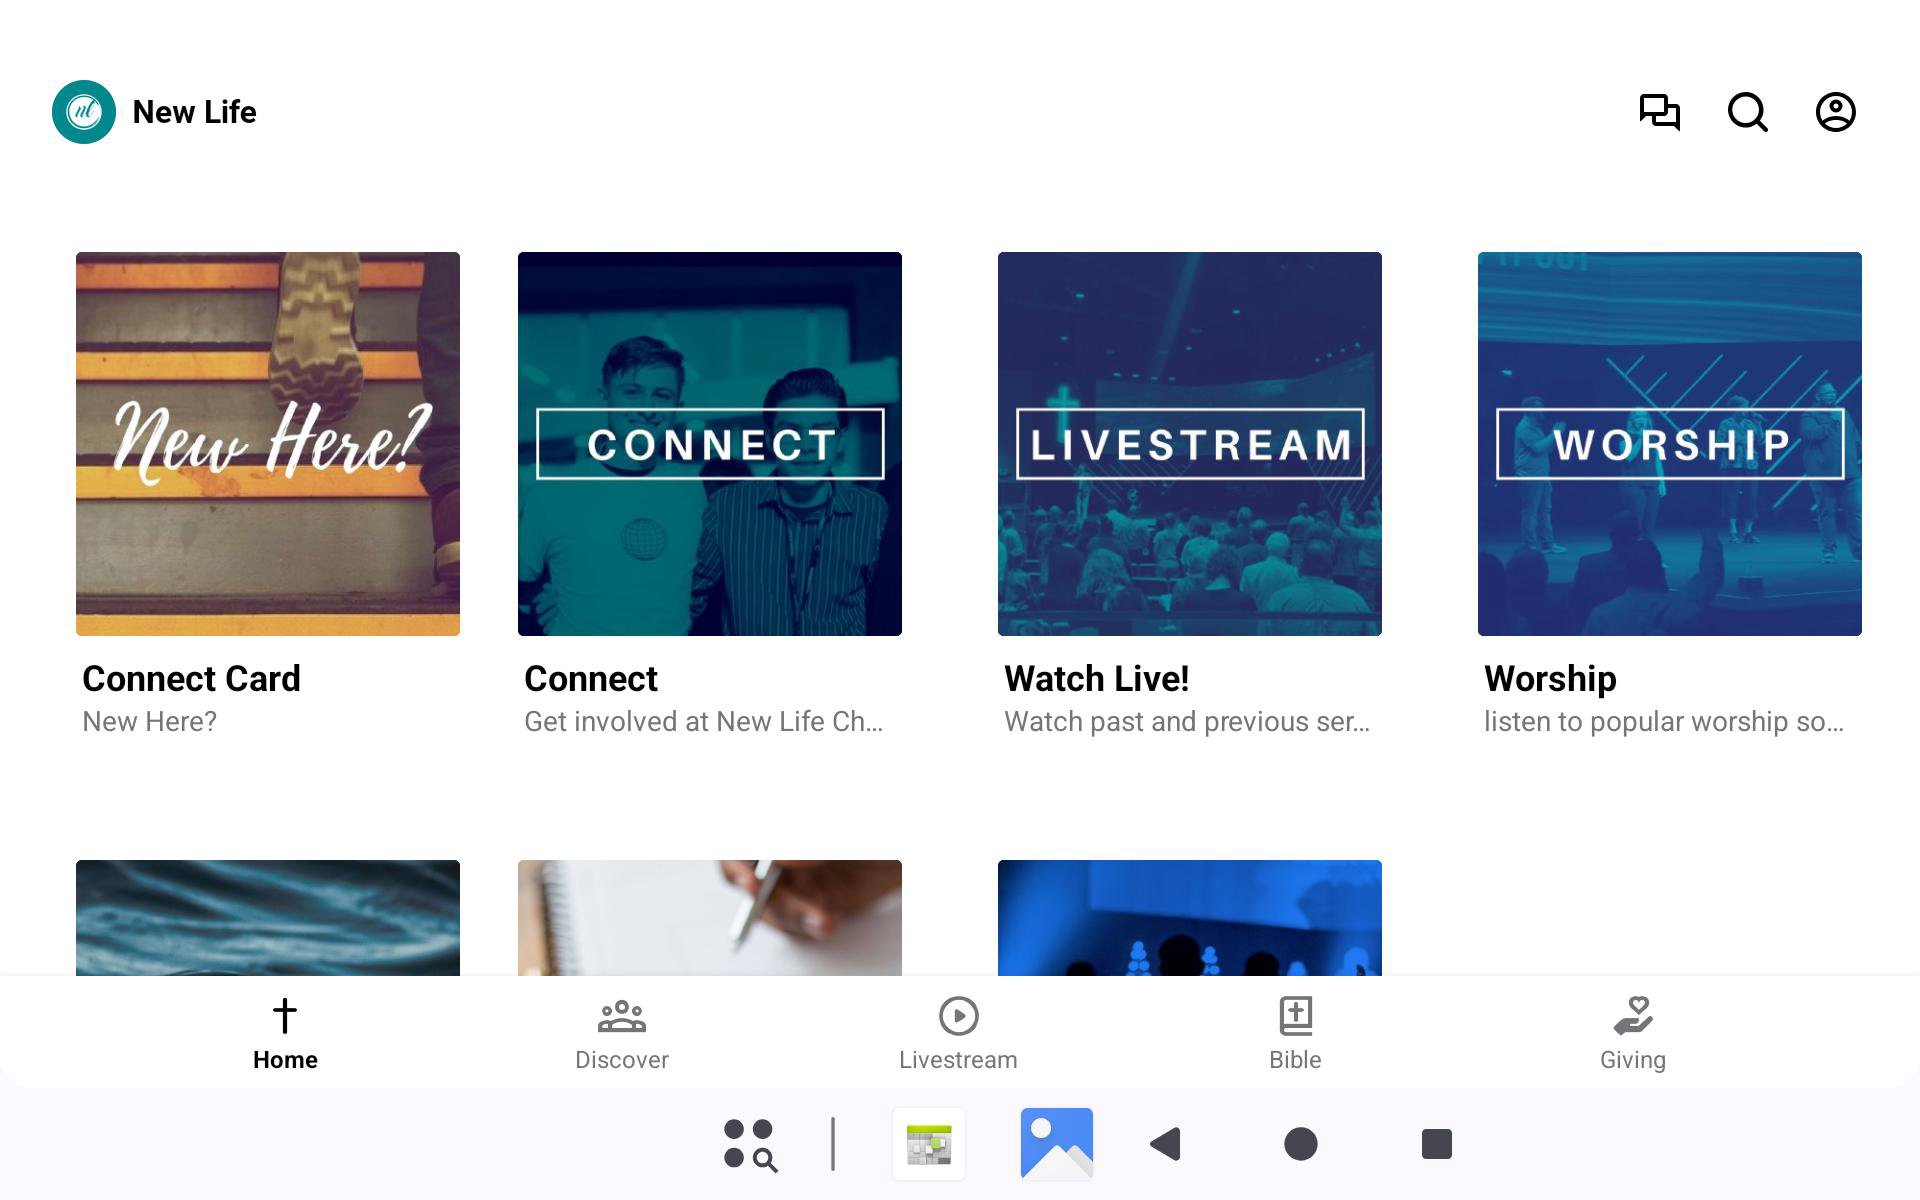Open the Livestream image tile

click(1190, 444)
